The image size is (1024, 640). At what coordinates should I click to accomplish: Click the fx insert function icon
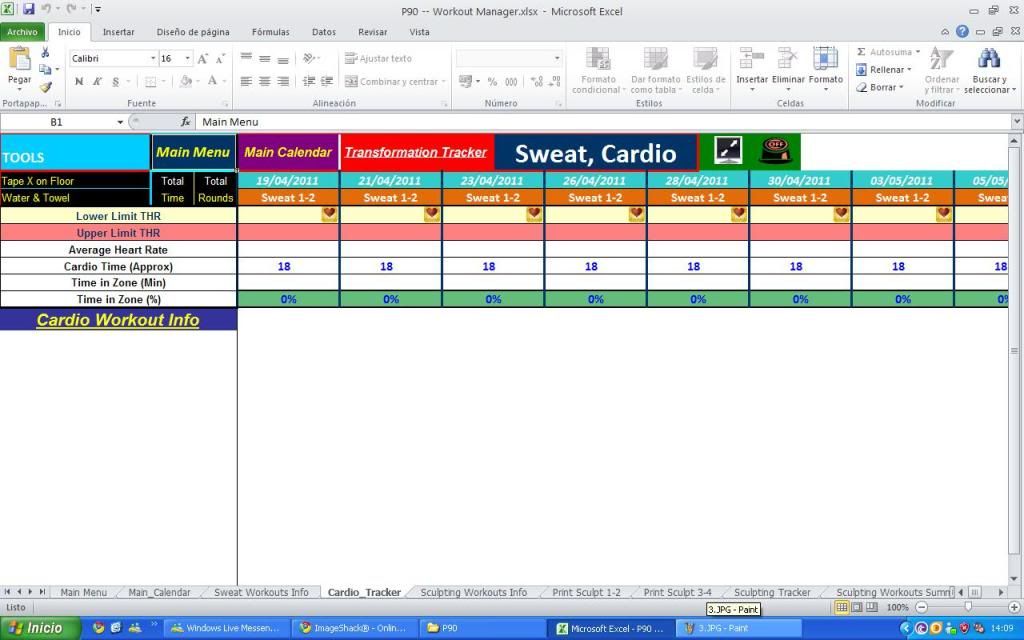(185, 122)
